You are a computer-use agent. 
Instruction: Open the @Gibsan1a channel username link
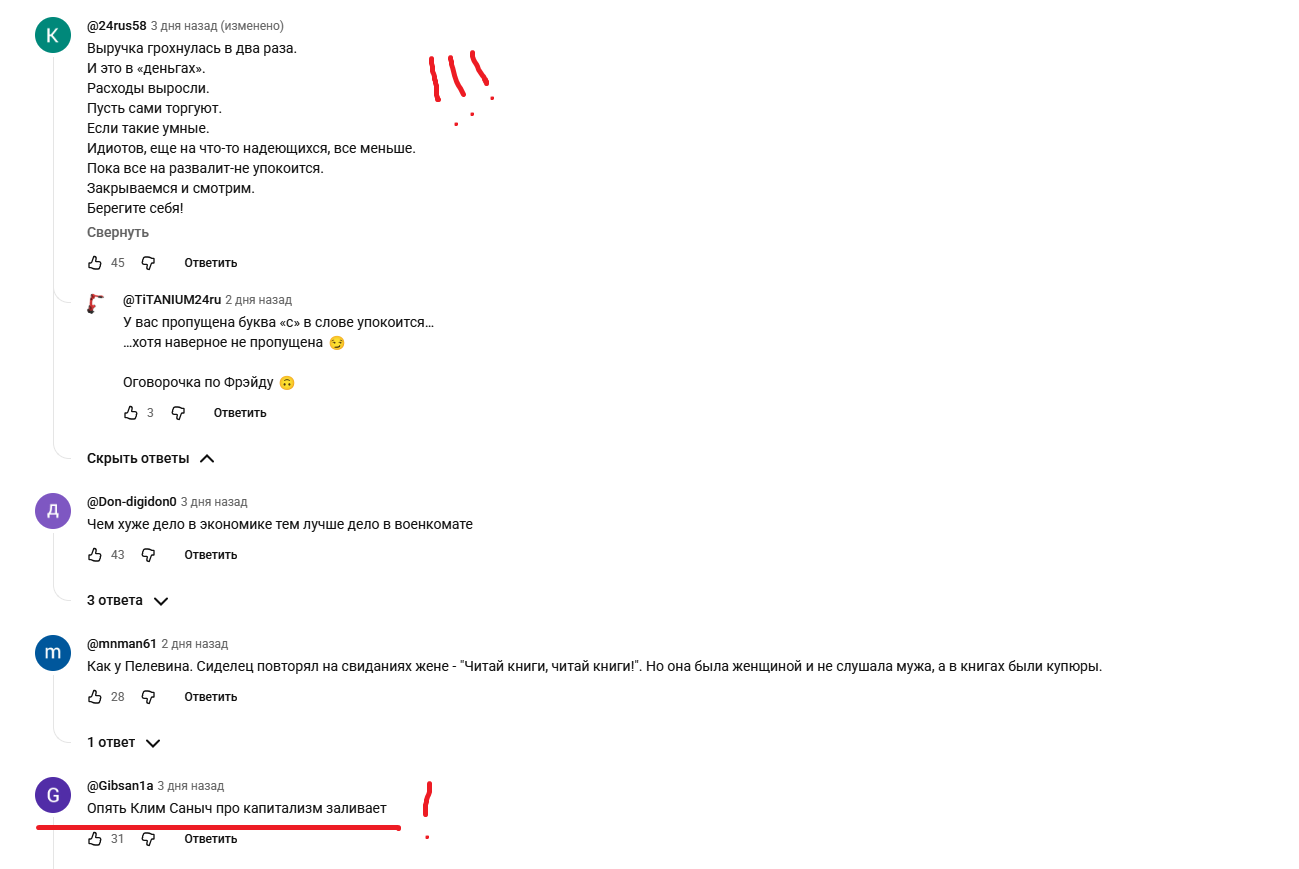click(x=120, y=786)
